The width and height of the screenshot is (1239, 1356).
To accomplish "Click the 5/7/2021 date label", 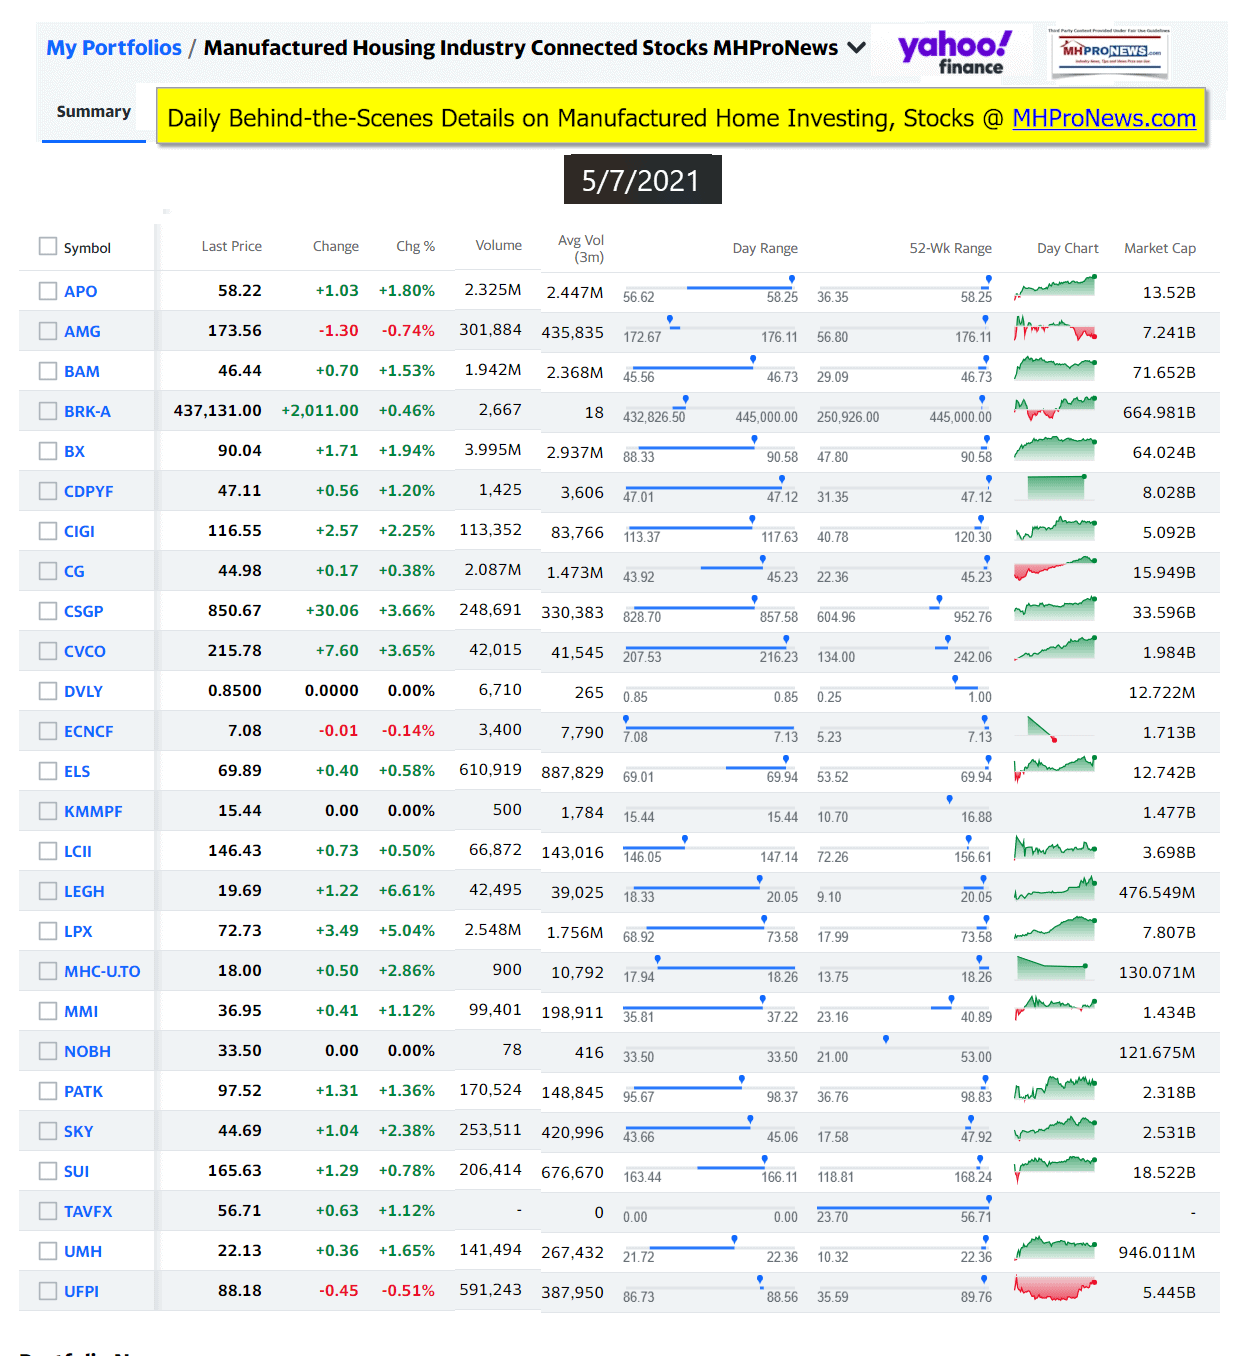I will [x=641, y=181].
